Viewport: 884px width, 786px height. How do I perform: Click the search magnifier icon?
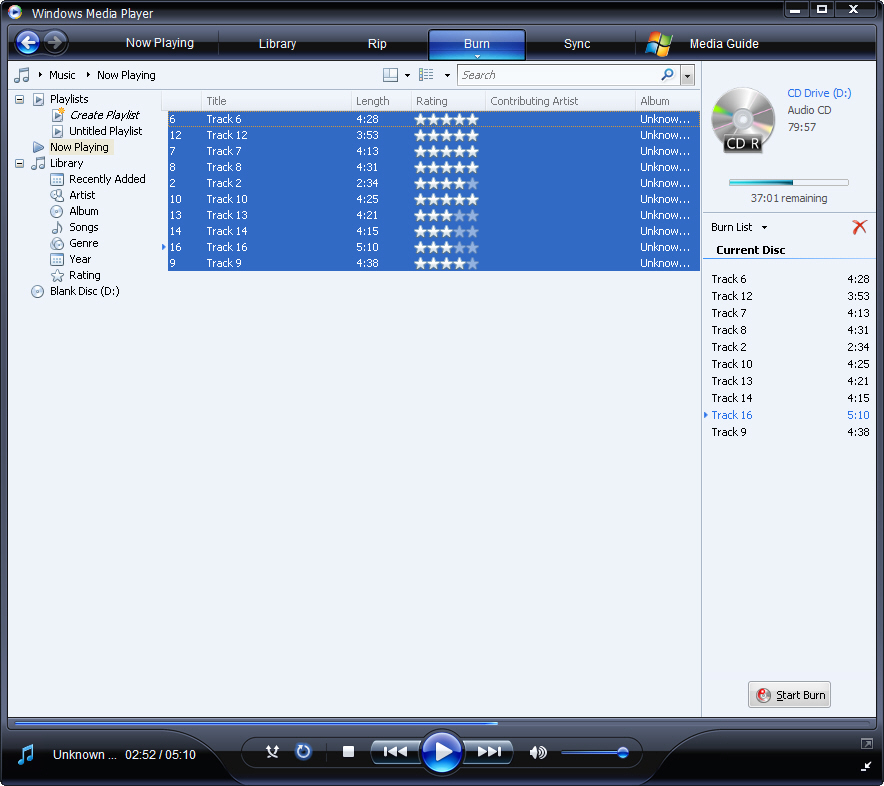[667, 74]
